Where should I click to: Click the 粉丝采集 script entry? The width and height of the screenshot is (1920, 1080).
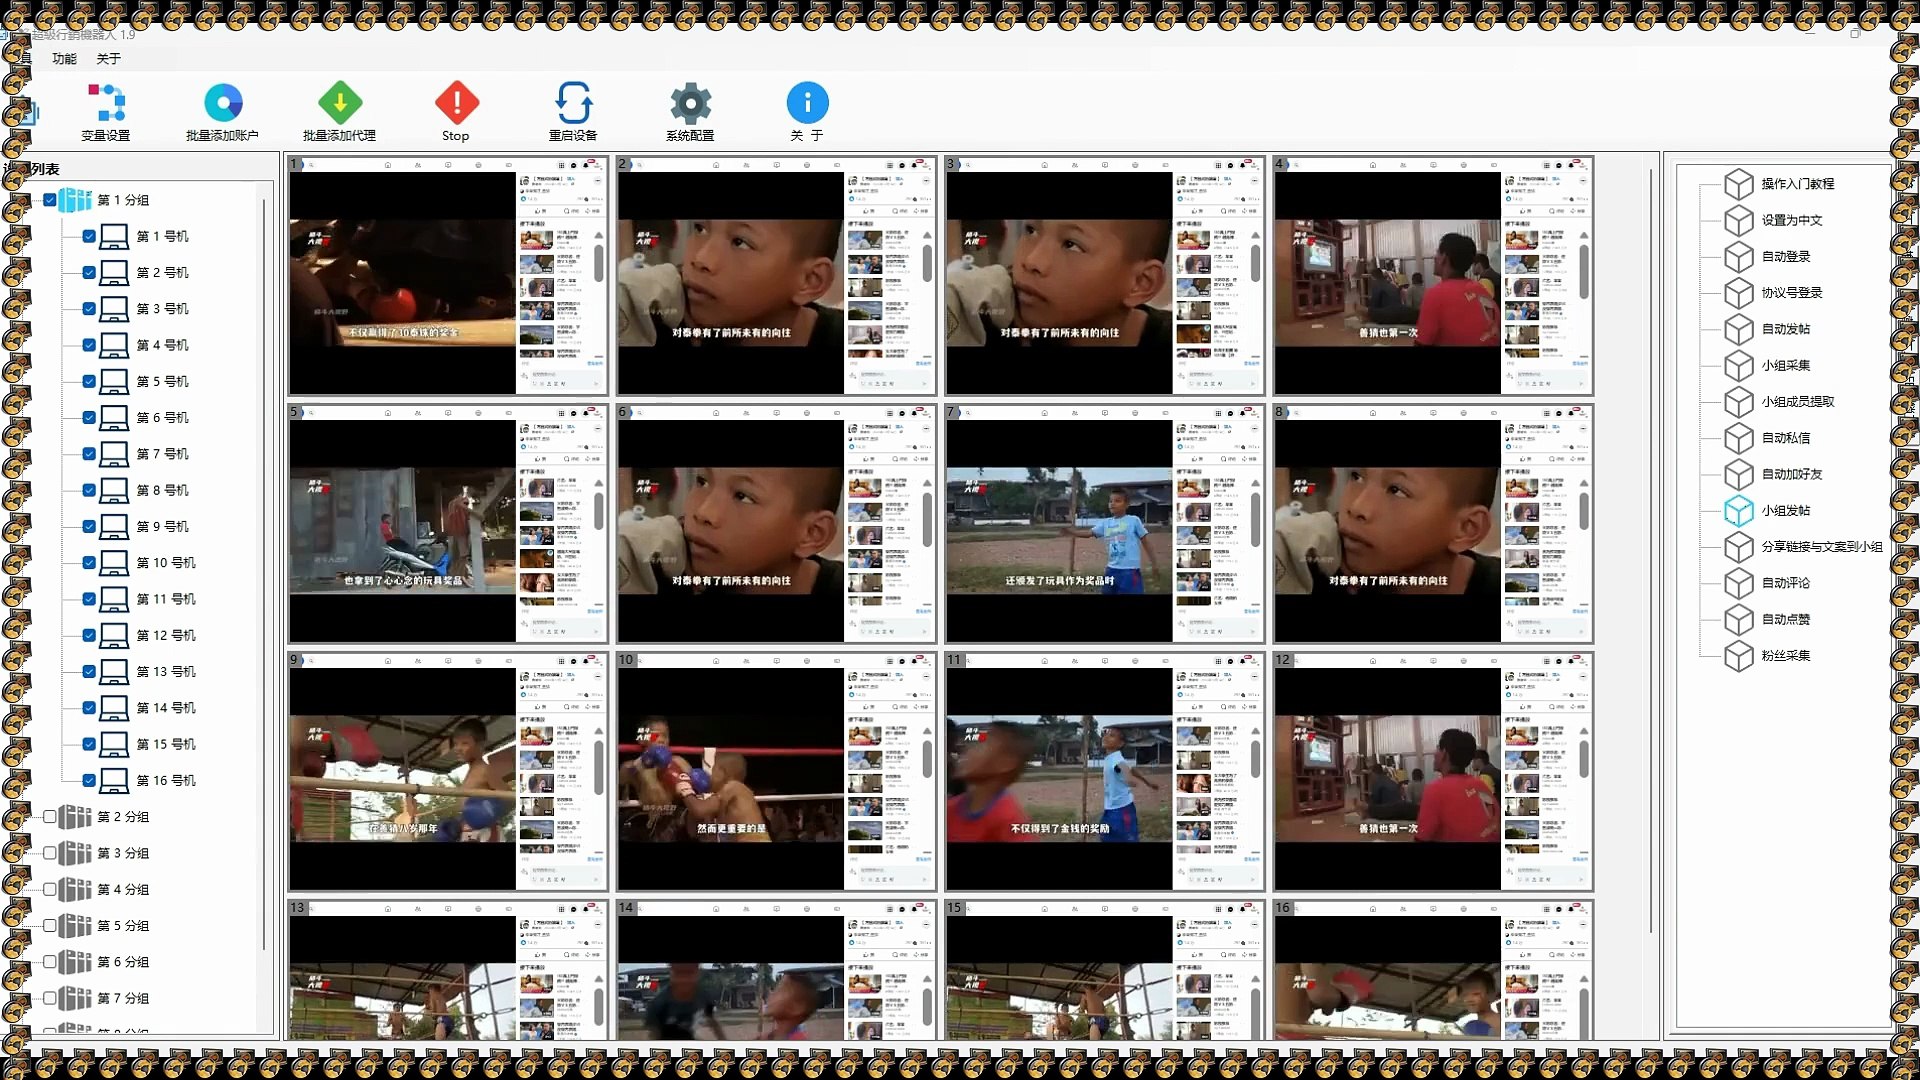pyautogui.click(x=1785, y=656)
